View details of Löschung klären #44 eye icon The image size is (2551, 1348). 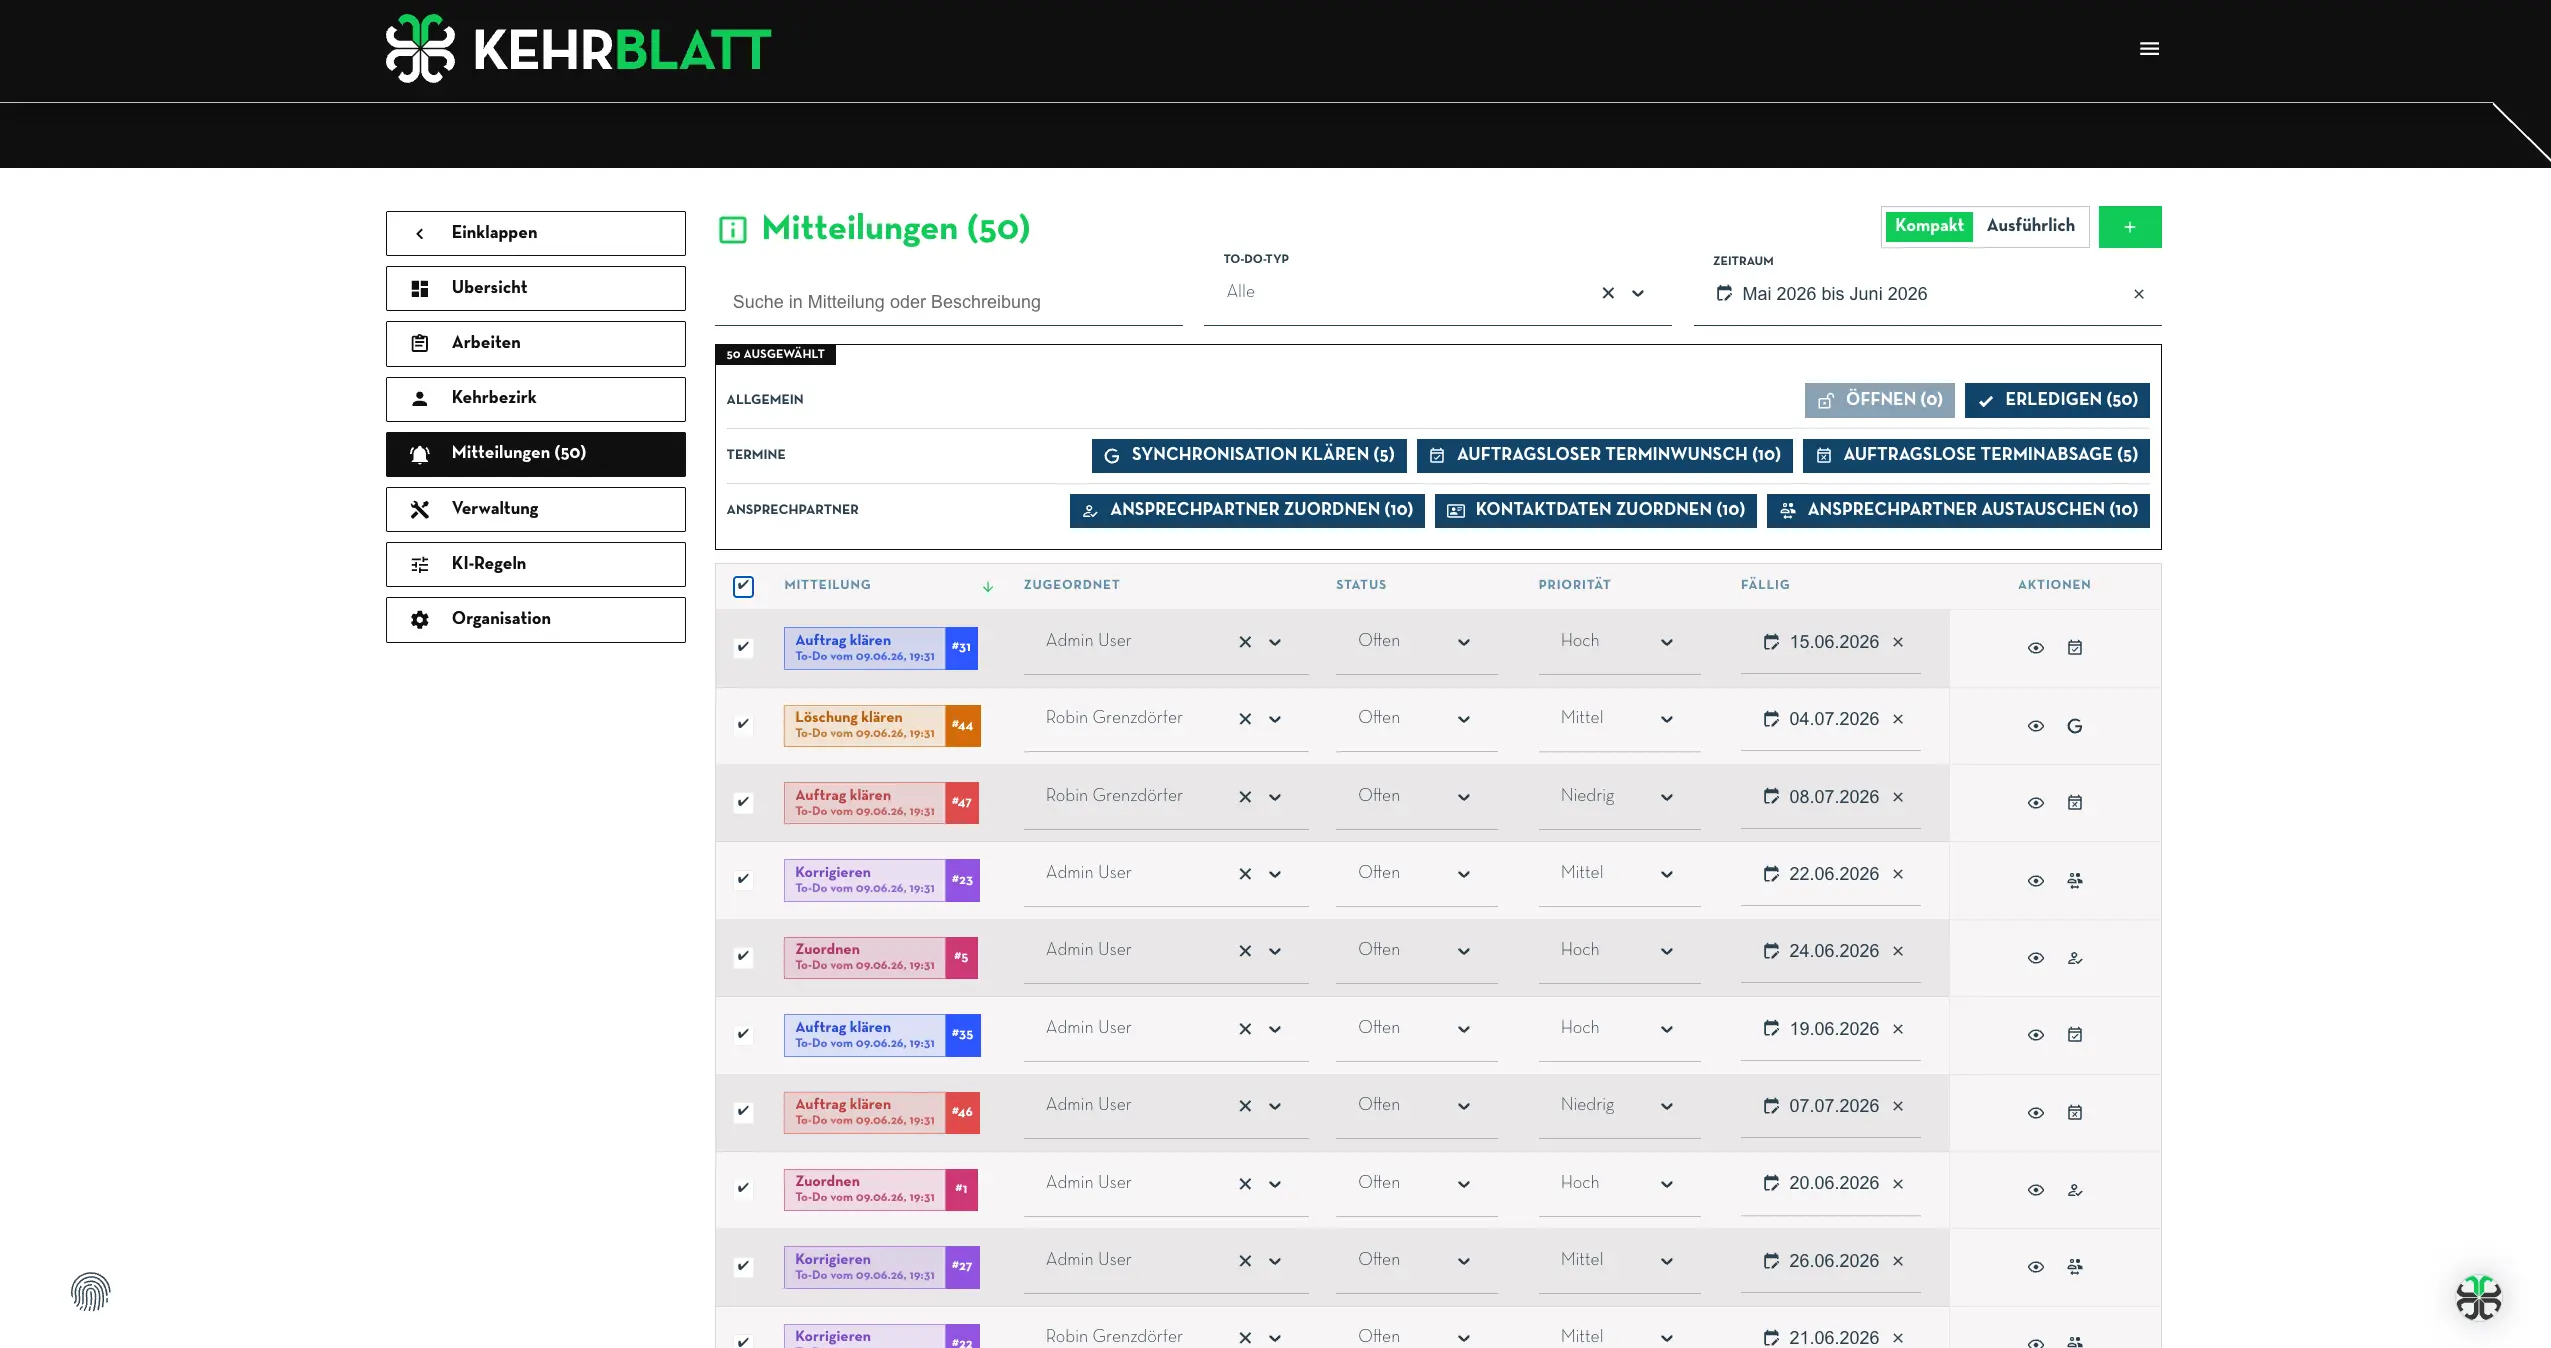pos(2035,726)
